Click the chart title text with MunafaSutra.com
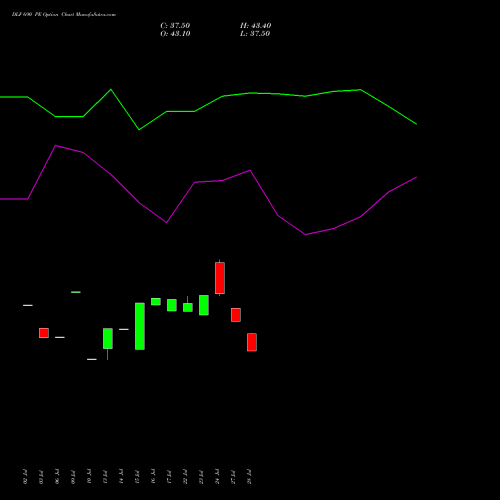This screenshot has width=500, height=500. pyautogui.click(x=64, y=15)
